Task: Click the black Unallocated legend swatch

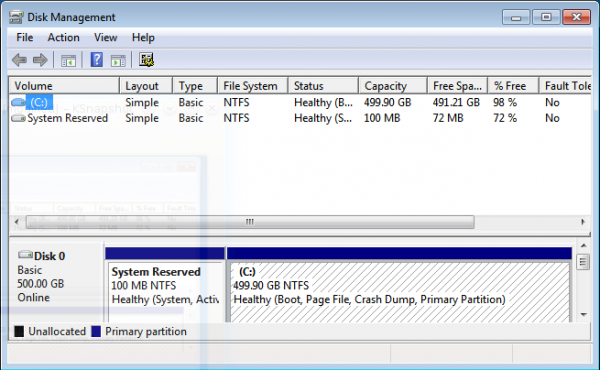Action: click(x=19, y=331)
